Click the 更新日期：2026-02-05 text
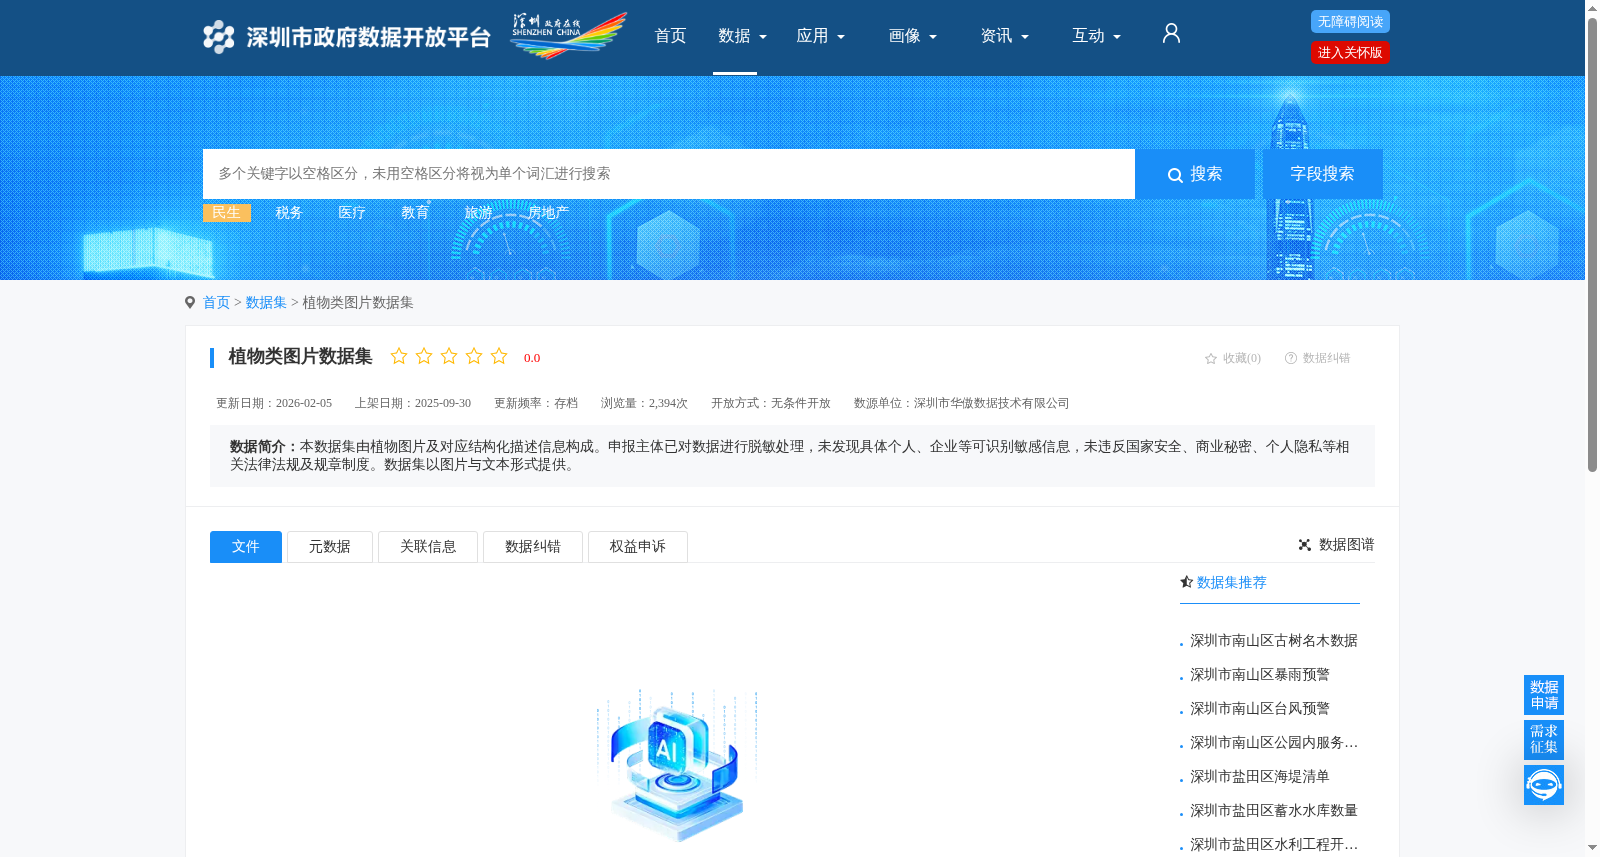 pyautogui.click(x=274, y=403)
